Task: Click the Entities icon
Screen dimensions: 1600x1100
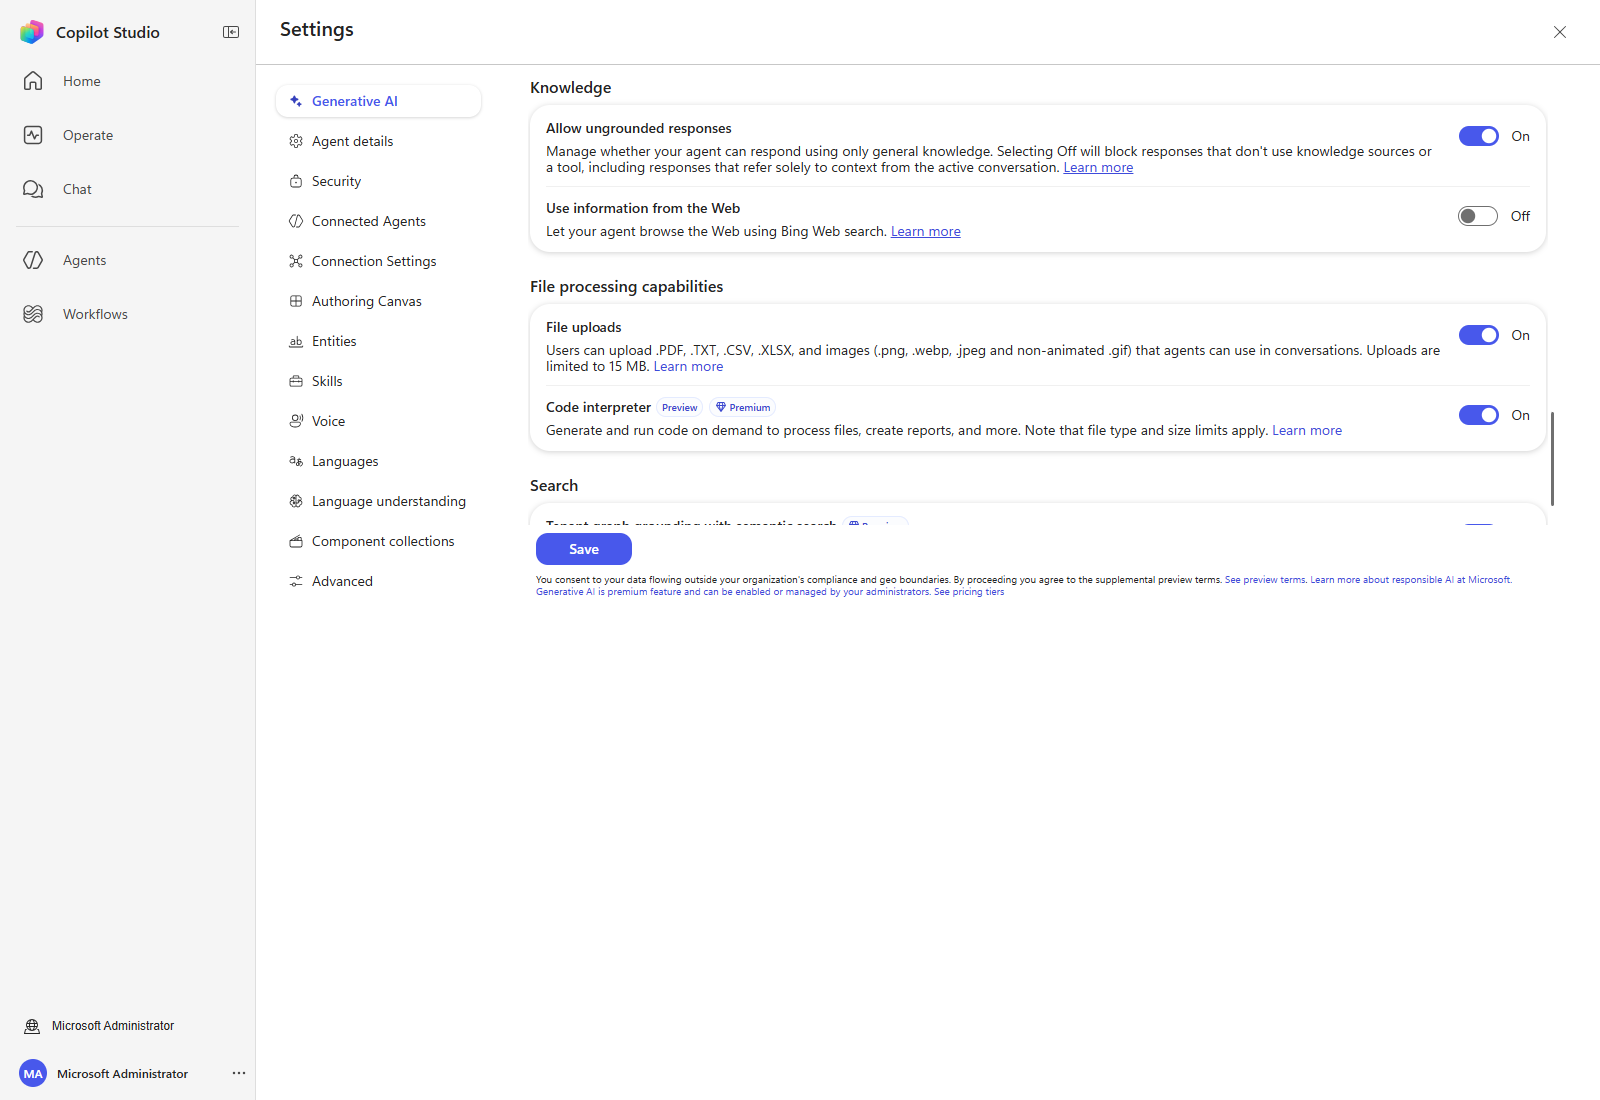Action: (296, 341)
